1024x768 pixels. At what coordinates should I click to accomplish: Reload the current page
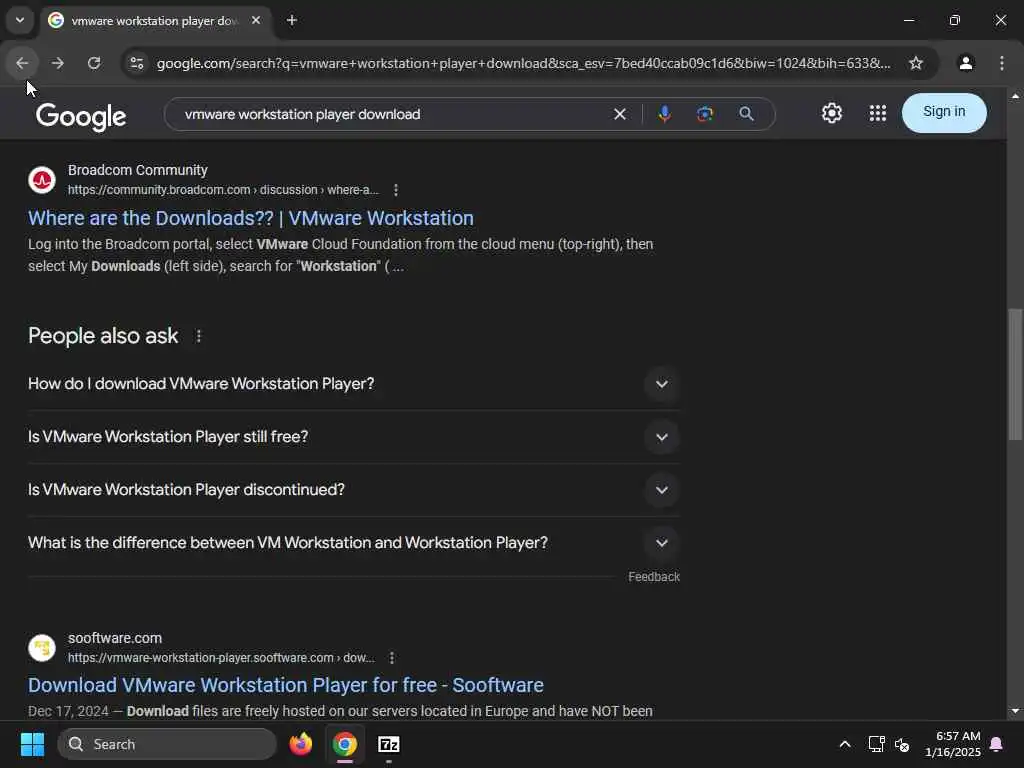coord(94,63)
